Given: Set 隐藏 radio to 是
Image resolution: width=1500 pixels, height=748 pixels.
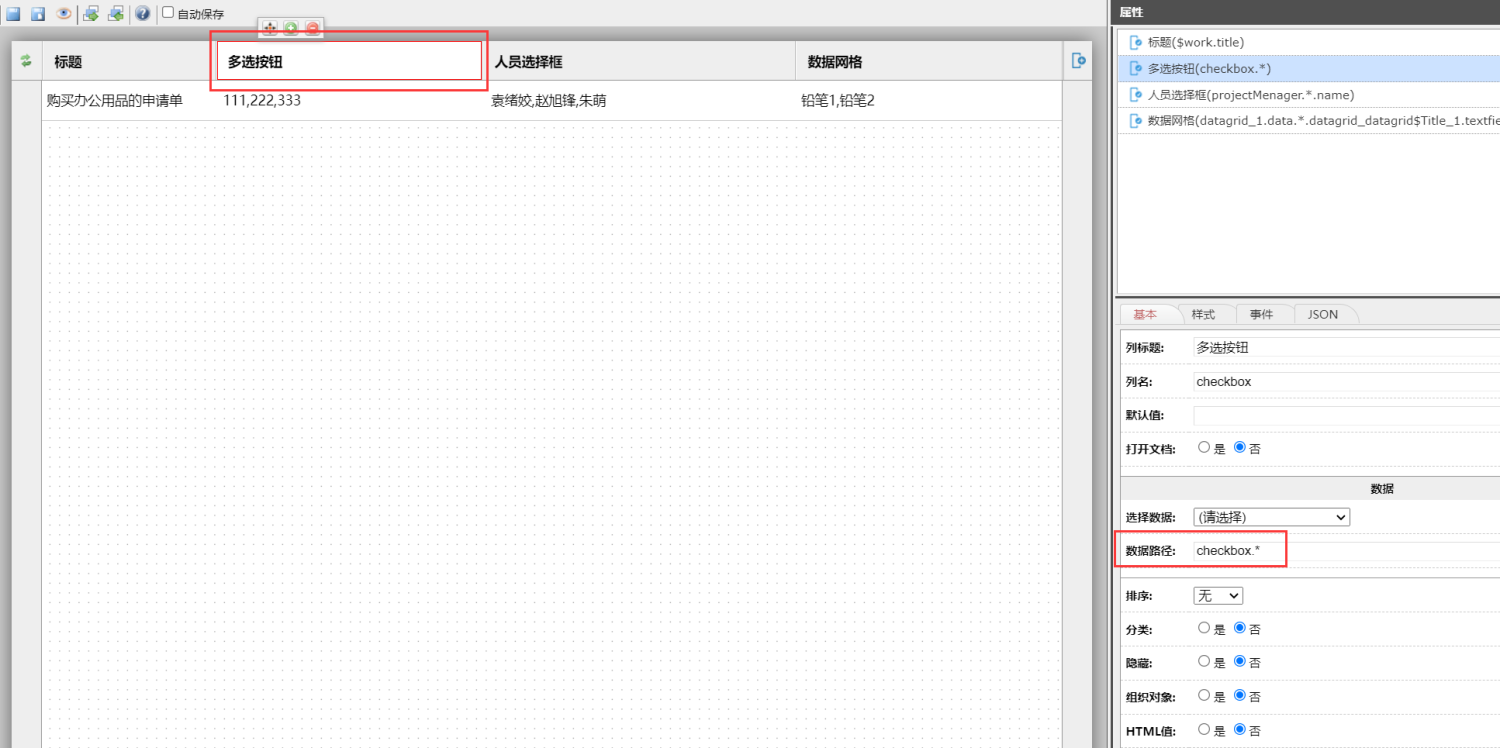Looking at the screenshot, I should 1204,662.
